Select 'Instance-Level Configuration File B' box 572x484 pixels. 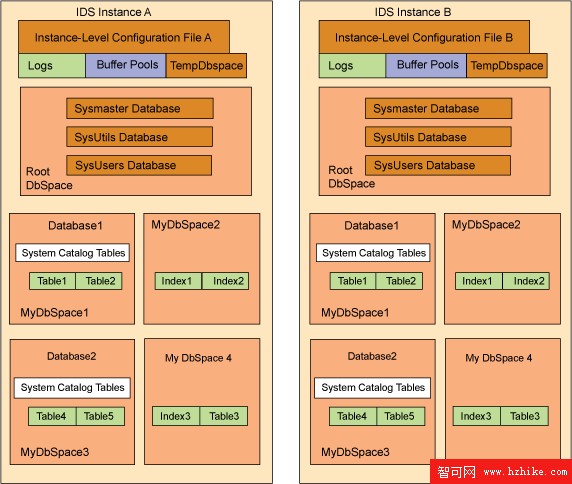[424, 37]
